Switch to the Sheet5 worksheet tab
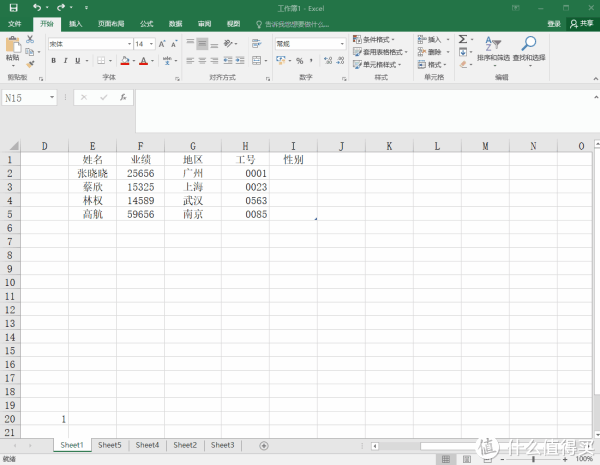Viewport: 600px width, 465px height. click(110, 445)
